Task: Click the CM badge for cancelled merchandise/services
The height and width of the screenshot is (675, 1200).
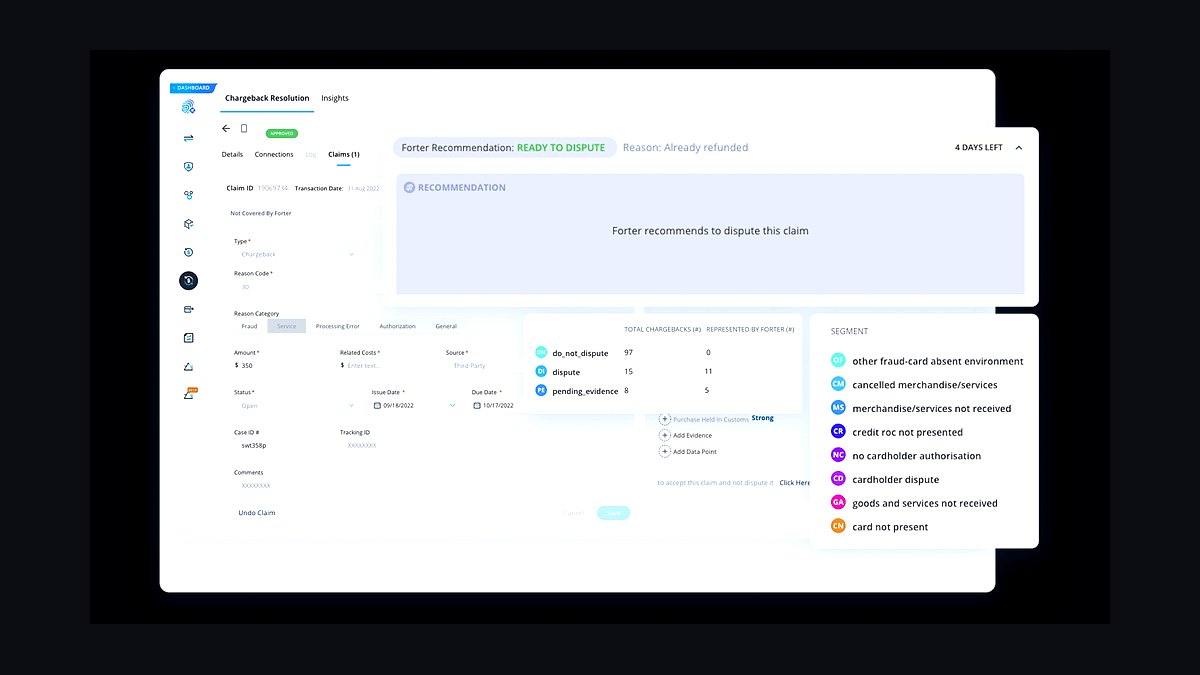Action: coord(838,384)
